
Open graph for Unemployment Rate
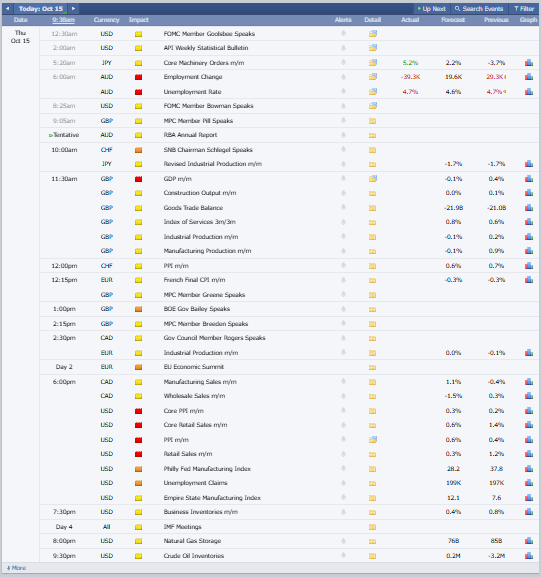529,92
